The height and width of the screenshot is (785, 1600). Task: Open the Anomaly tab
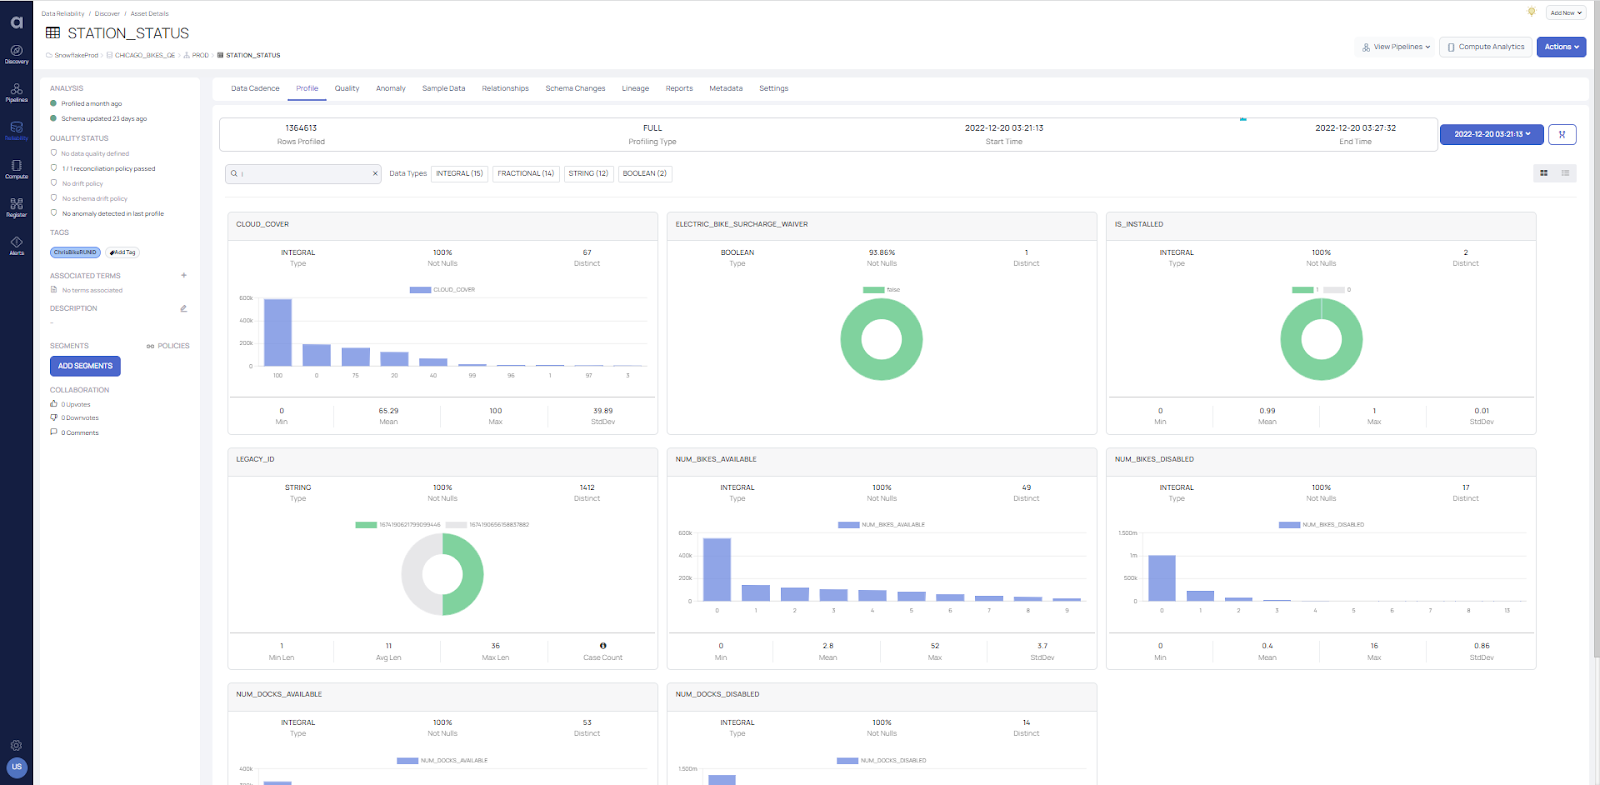tap(391, 88)
